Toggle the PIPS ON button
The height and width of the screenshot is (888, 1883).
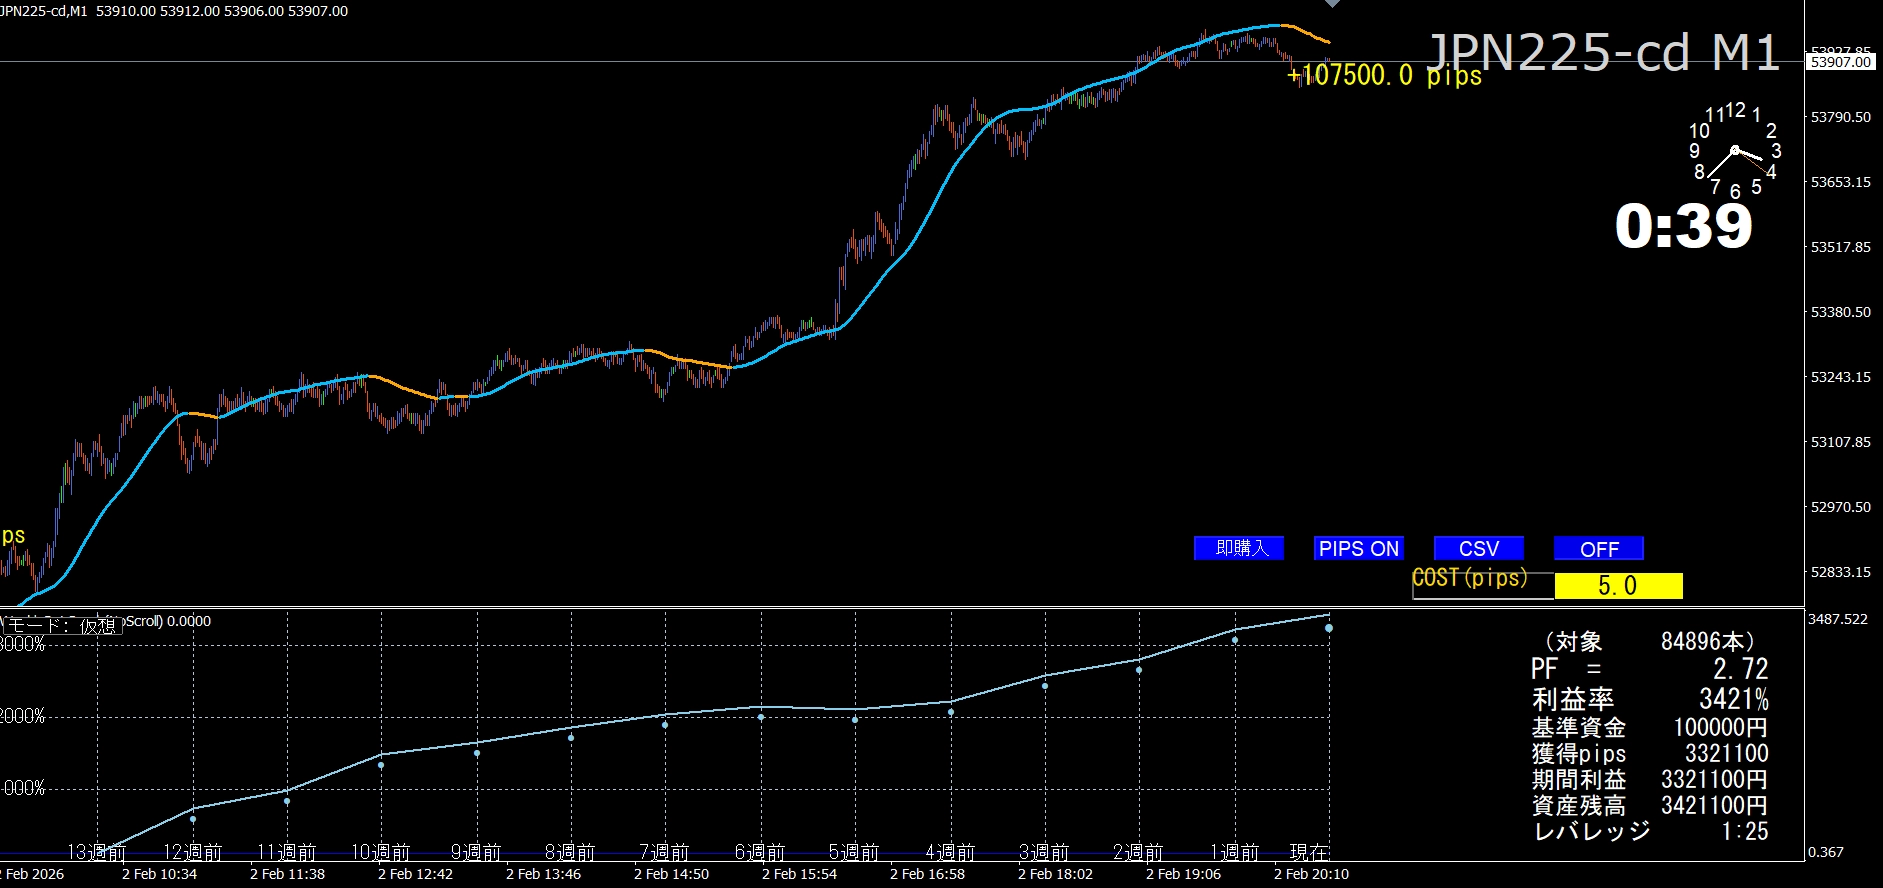tap(1358, 548)
